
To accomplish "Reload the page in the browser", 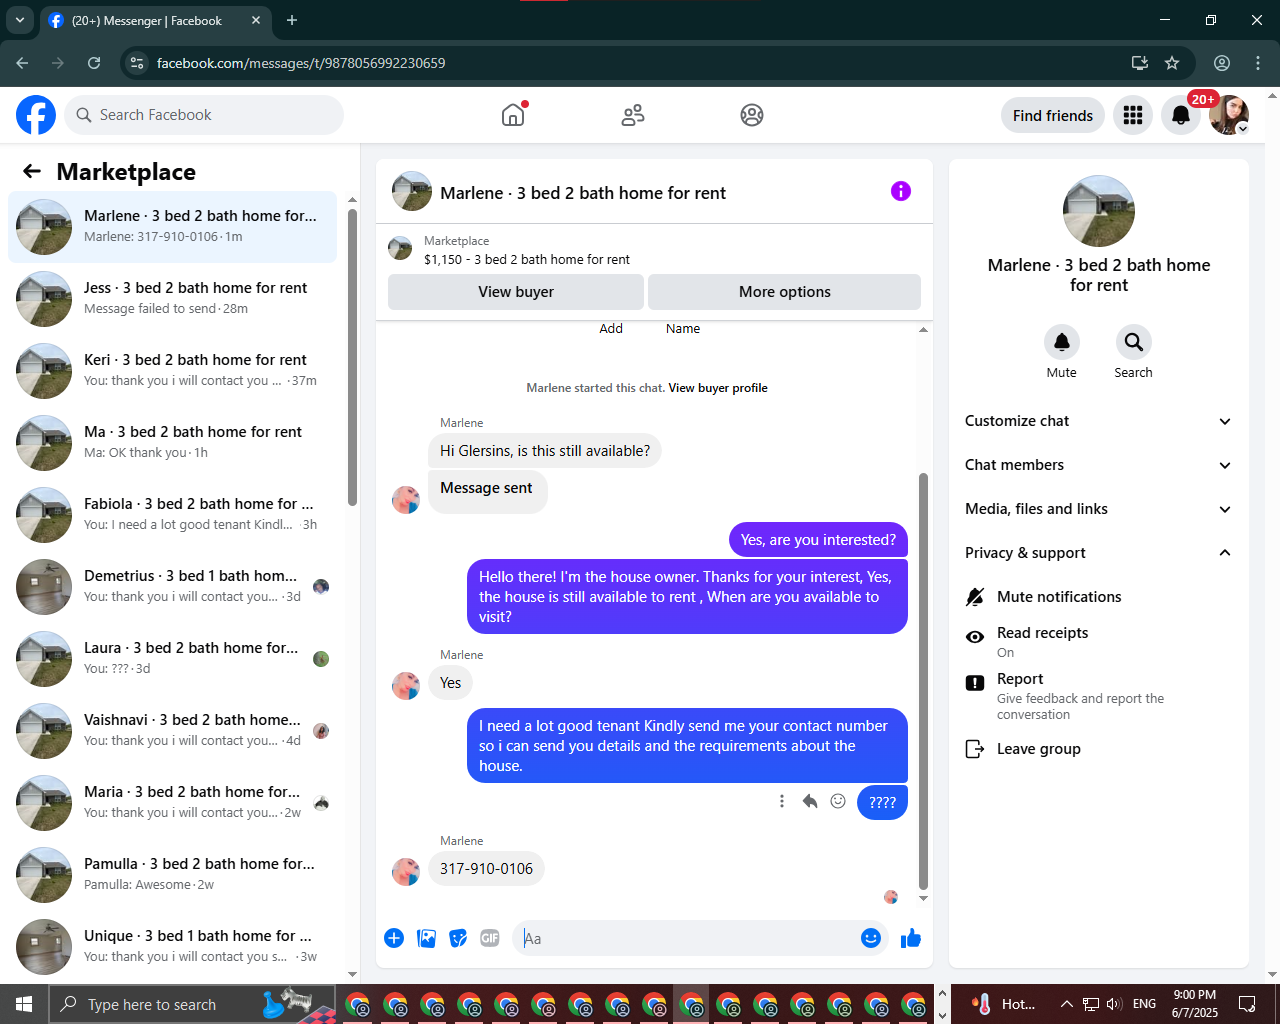I will [94, 63].
